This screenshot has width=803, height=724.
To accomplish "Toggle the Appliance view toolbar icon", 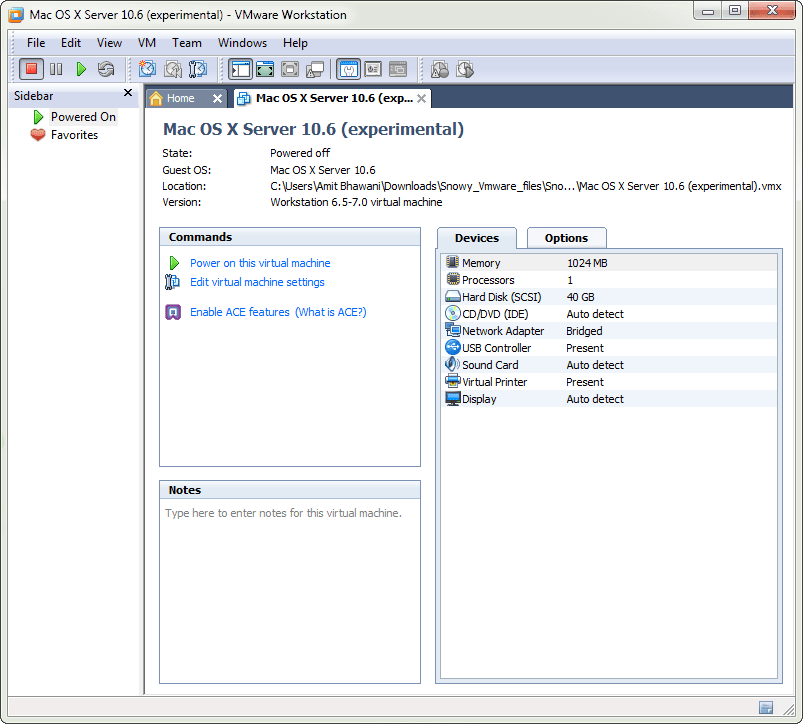I will [373, 69].
